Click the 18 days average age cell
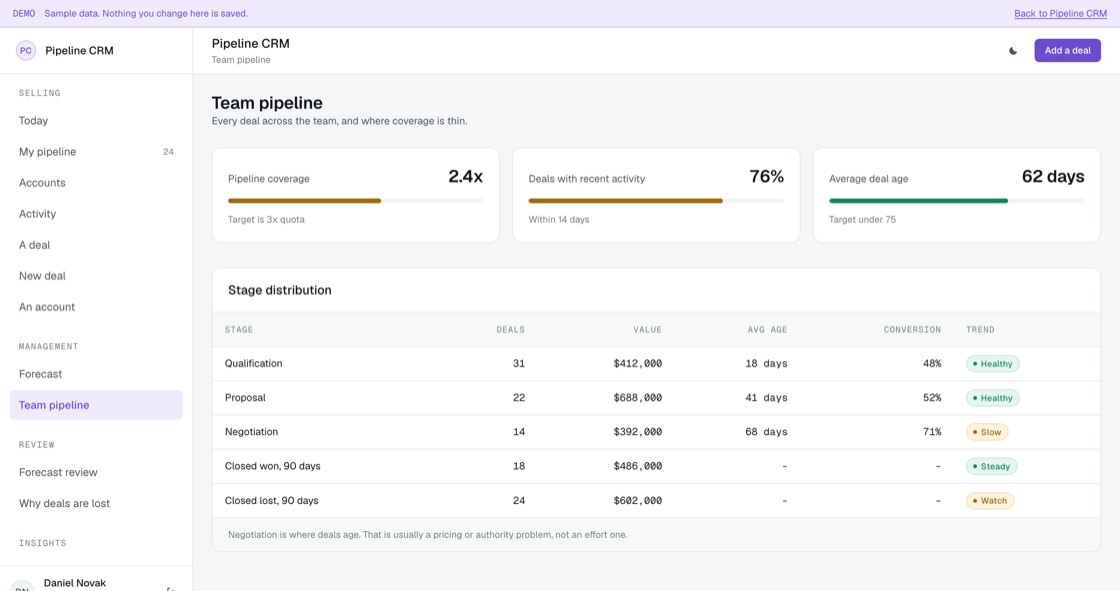The width and height of the screenshot is (1120, 591). [766, 364]
